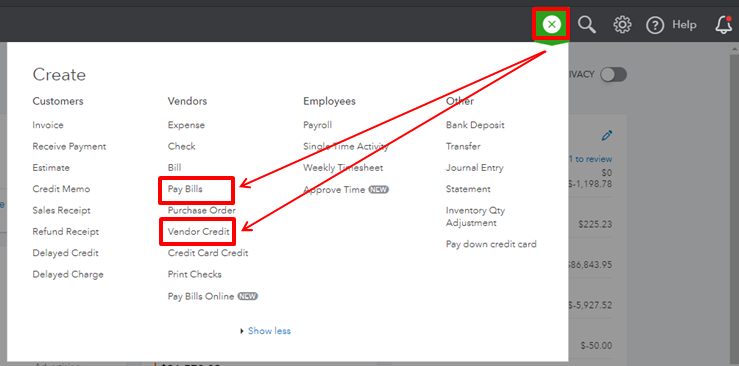Select Delayed Charge

point(68,274)
